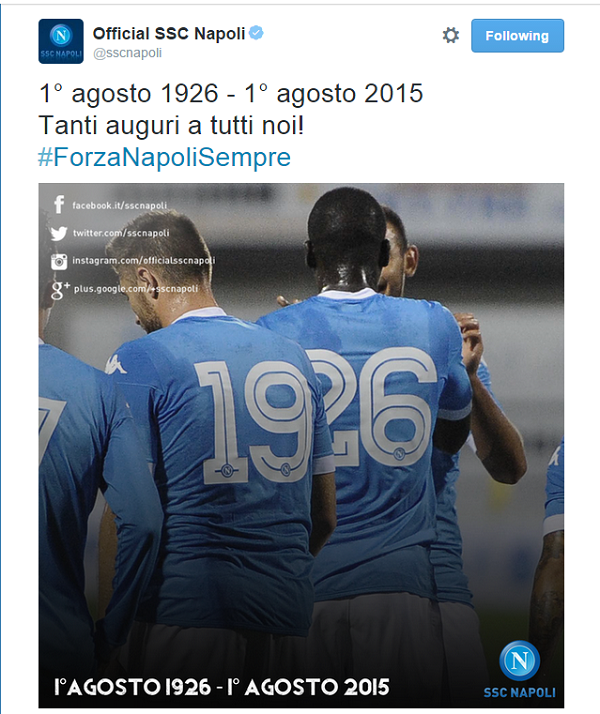Click the twitter.com/sscnapoli text in the photo
Viewport: 600px width, 714px height.
(x=121, y=233)
